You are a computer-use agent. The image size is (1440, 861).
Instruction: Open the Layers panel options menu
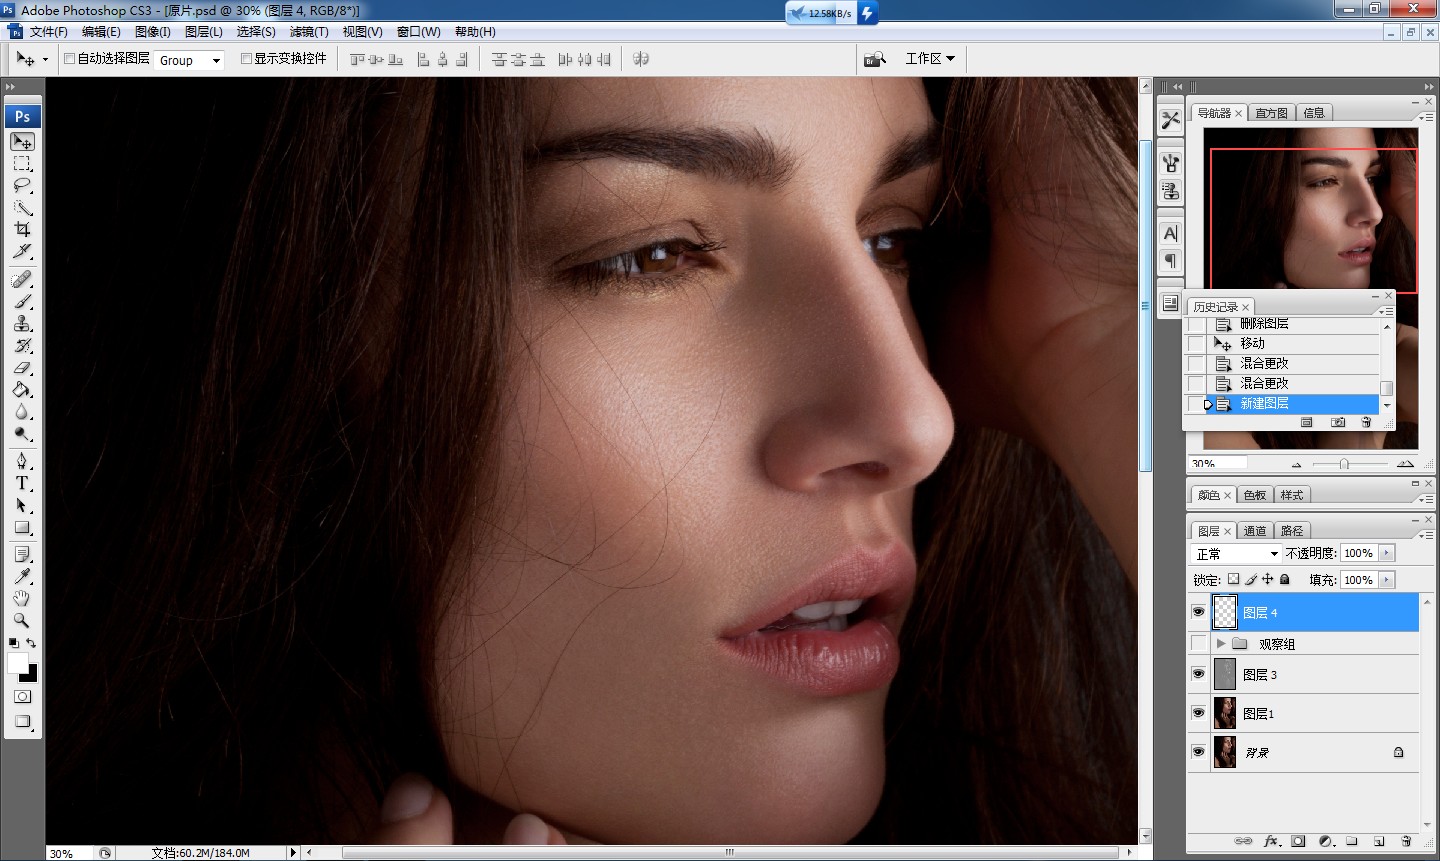[x=1427, y=534]
